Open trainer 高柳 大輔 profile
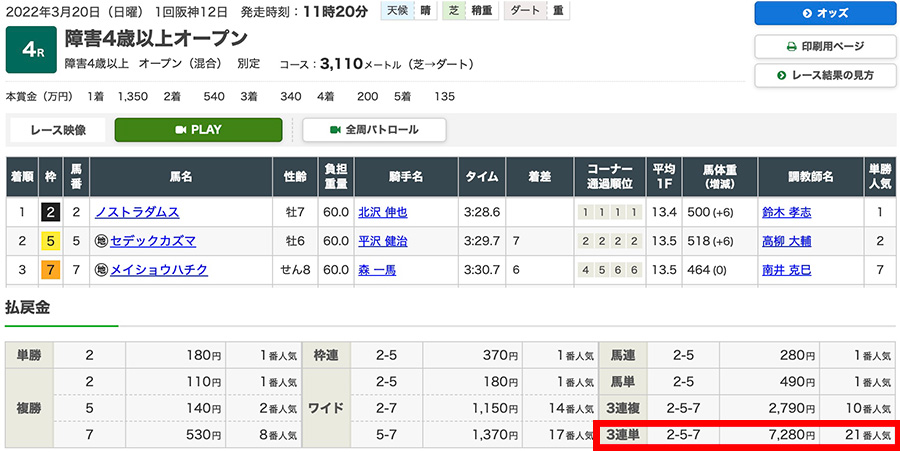 click(x=787, y=241)
